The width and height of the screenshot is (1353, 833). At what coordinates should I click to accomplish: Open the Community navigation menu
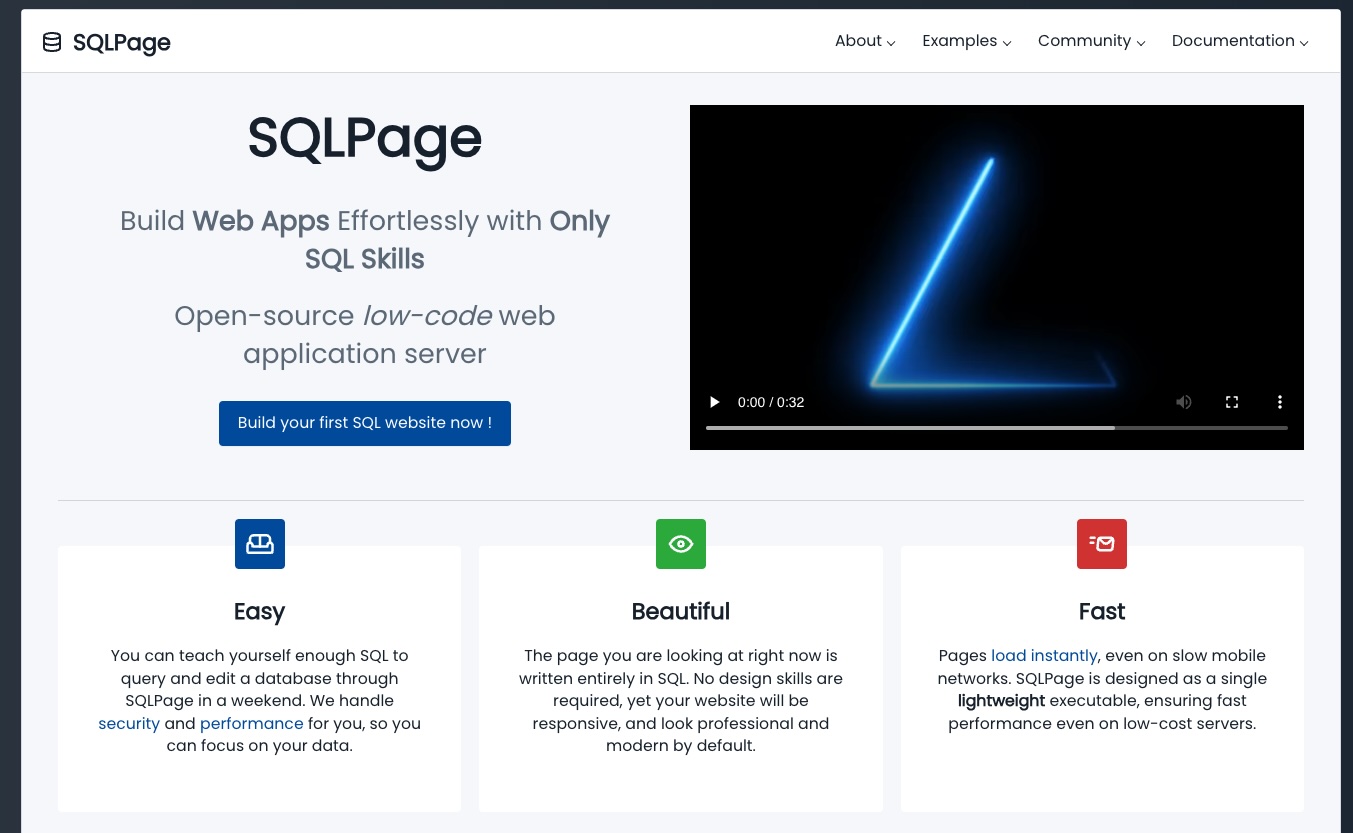click(x=1092, y=41)
